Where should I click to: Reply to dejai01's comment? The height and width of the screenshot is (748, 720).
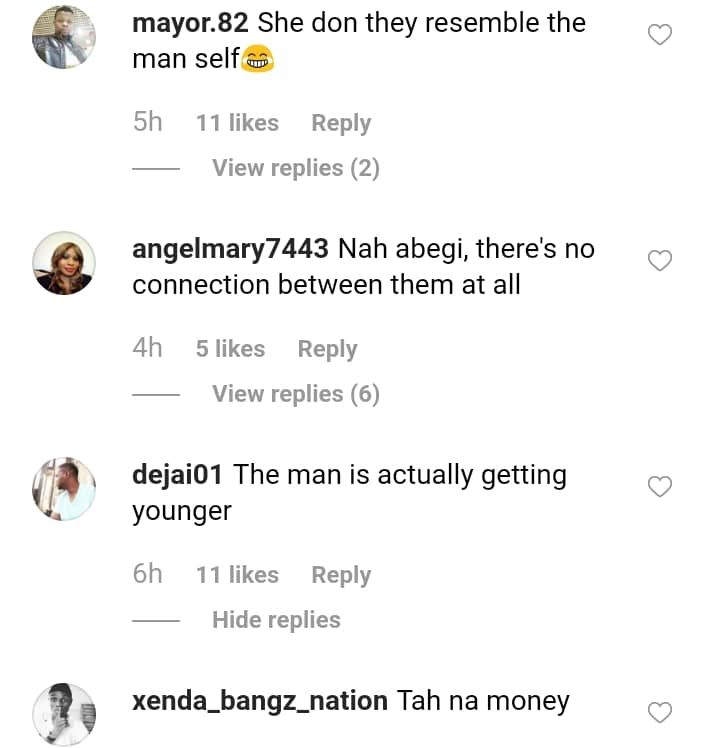(341, 575)
